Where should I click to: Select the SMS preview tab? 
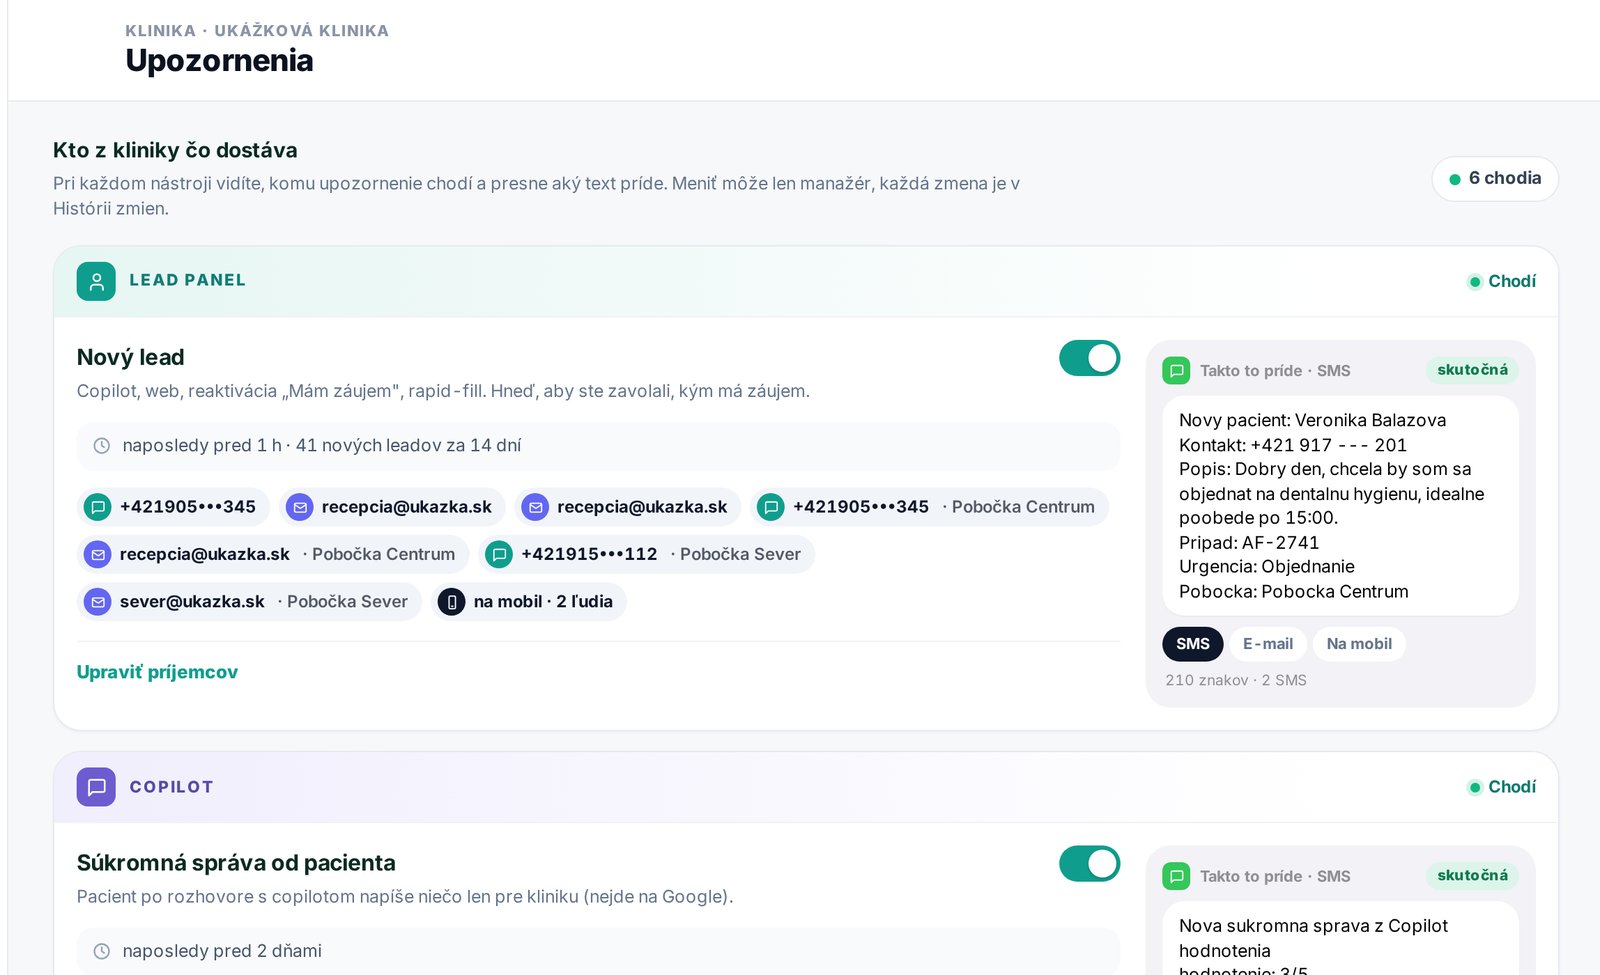click(x=1193, y=644)
